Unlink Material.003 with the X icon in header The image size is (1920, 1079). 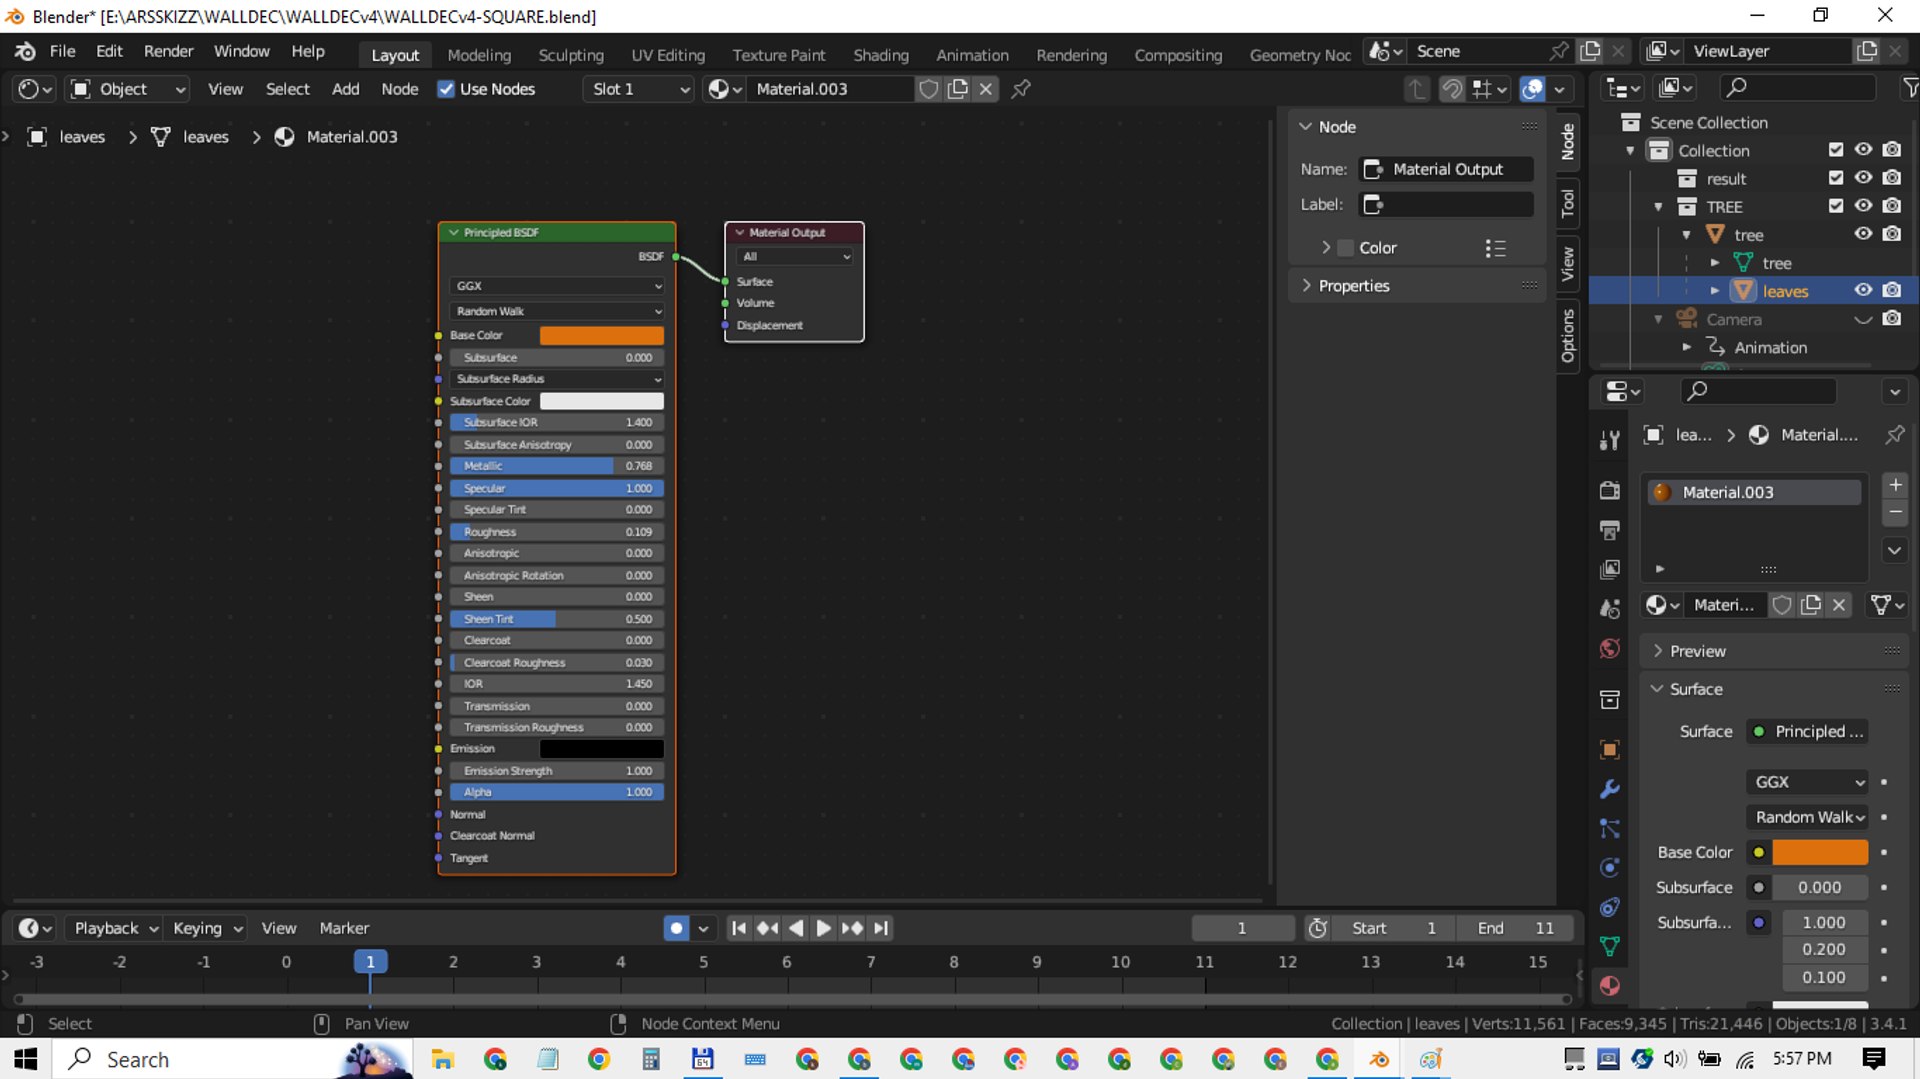point(986,89)
